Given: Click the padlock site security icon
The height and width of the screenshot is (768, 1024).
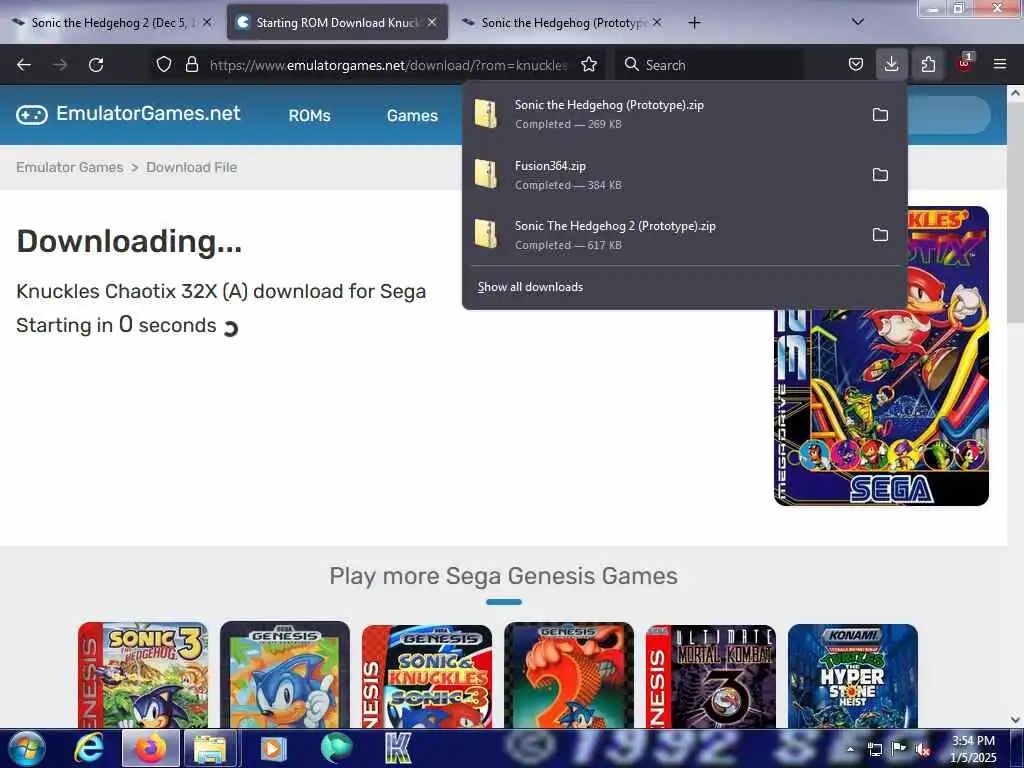Looking at the screenshot, I should 191,64.
